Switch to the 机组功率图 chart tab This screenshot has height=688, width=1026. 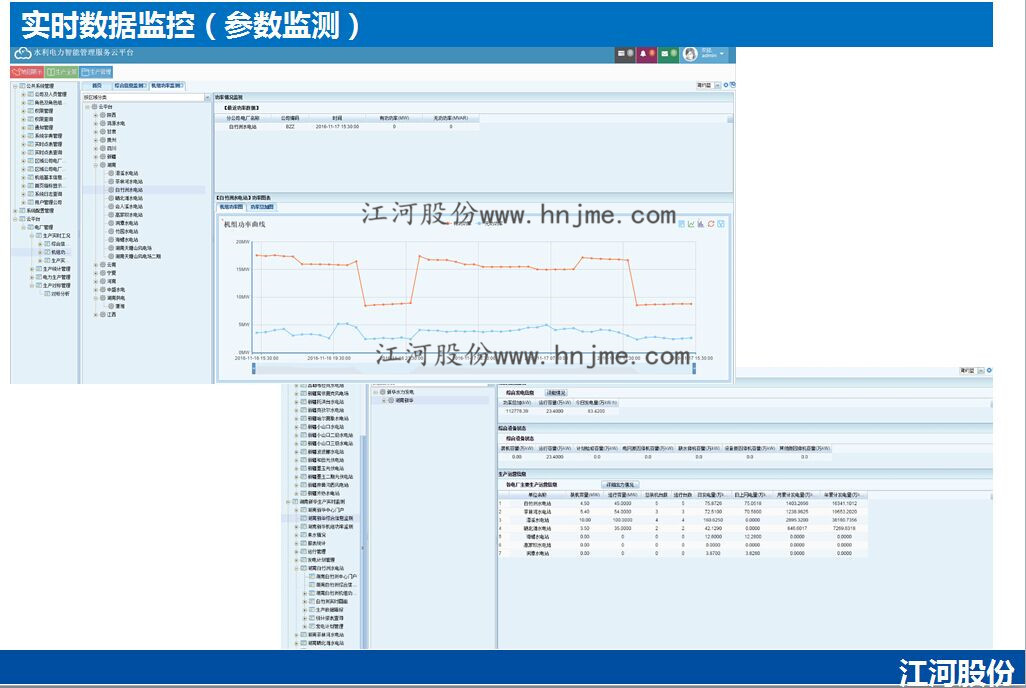(231, 207)
